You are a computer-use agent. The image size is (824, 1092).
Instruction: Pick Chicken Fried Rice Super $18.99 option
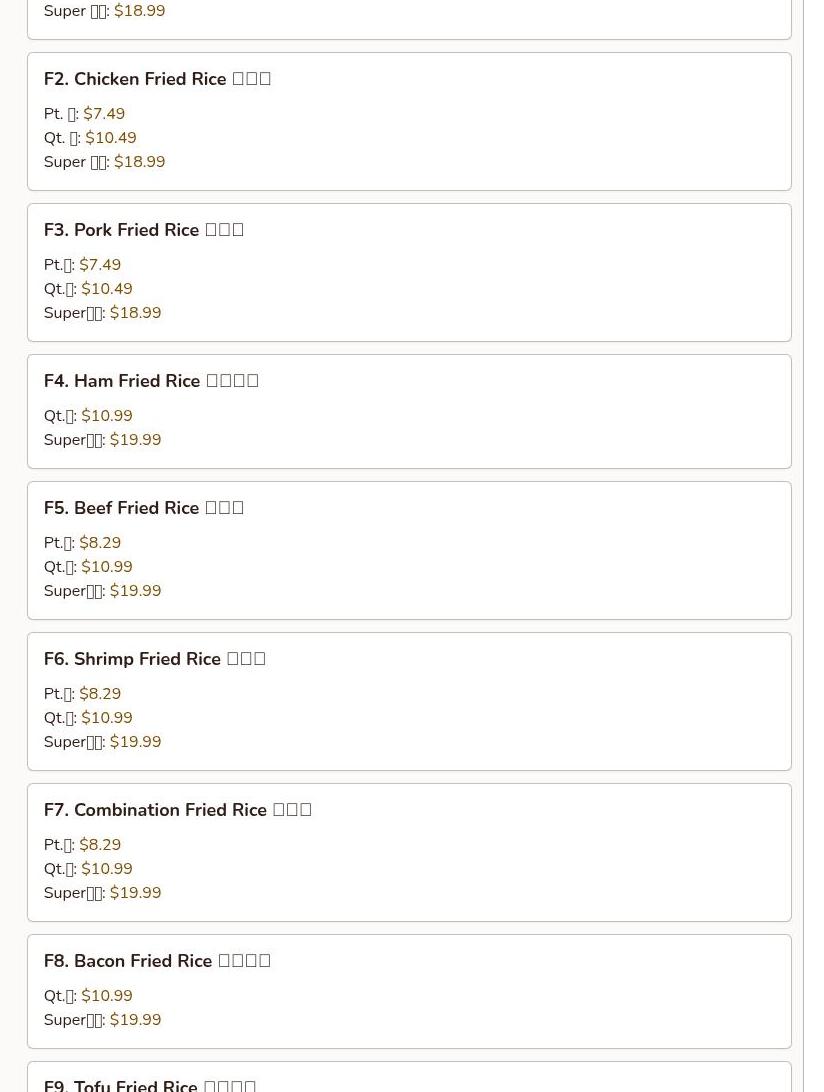[104, 162]
